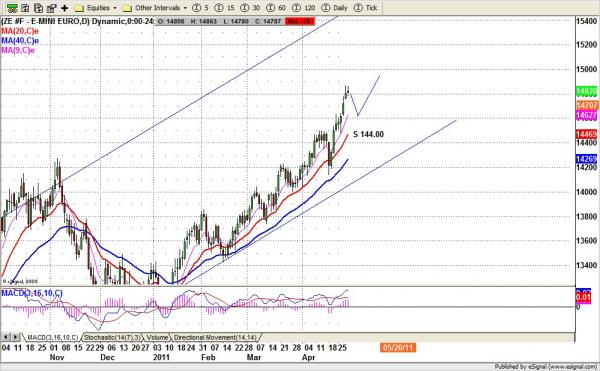
Task: Click the orange 05/20/11 date marker
Action: pyautogui.click(x=398, y=348)
